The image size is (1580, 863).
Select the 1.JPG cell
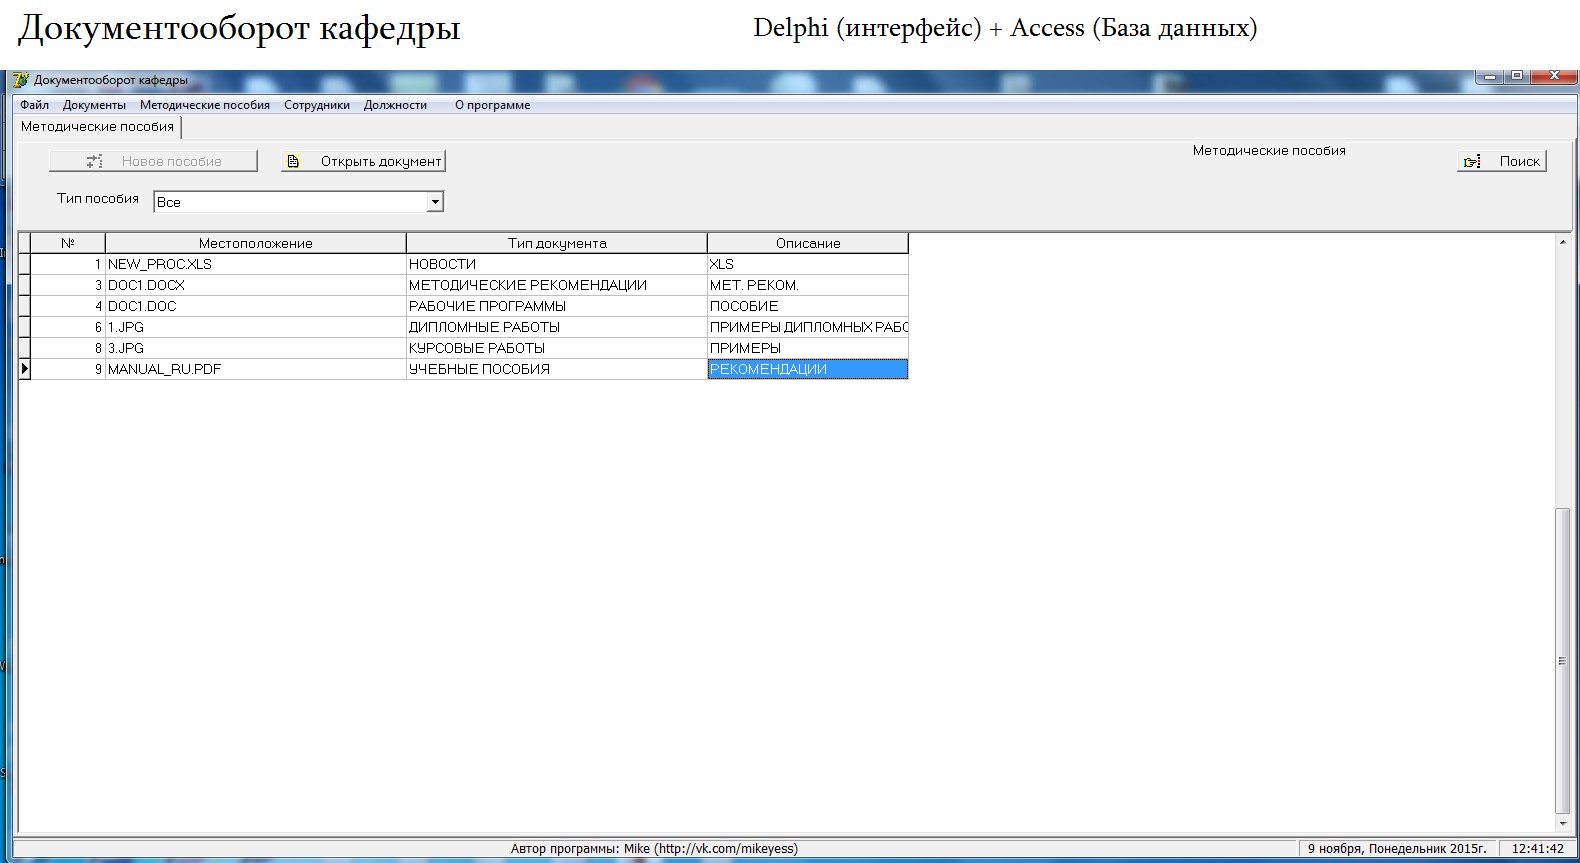point(256,327)
